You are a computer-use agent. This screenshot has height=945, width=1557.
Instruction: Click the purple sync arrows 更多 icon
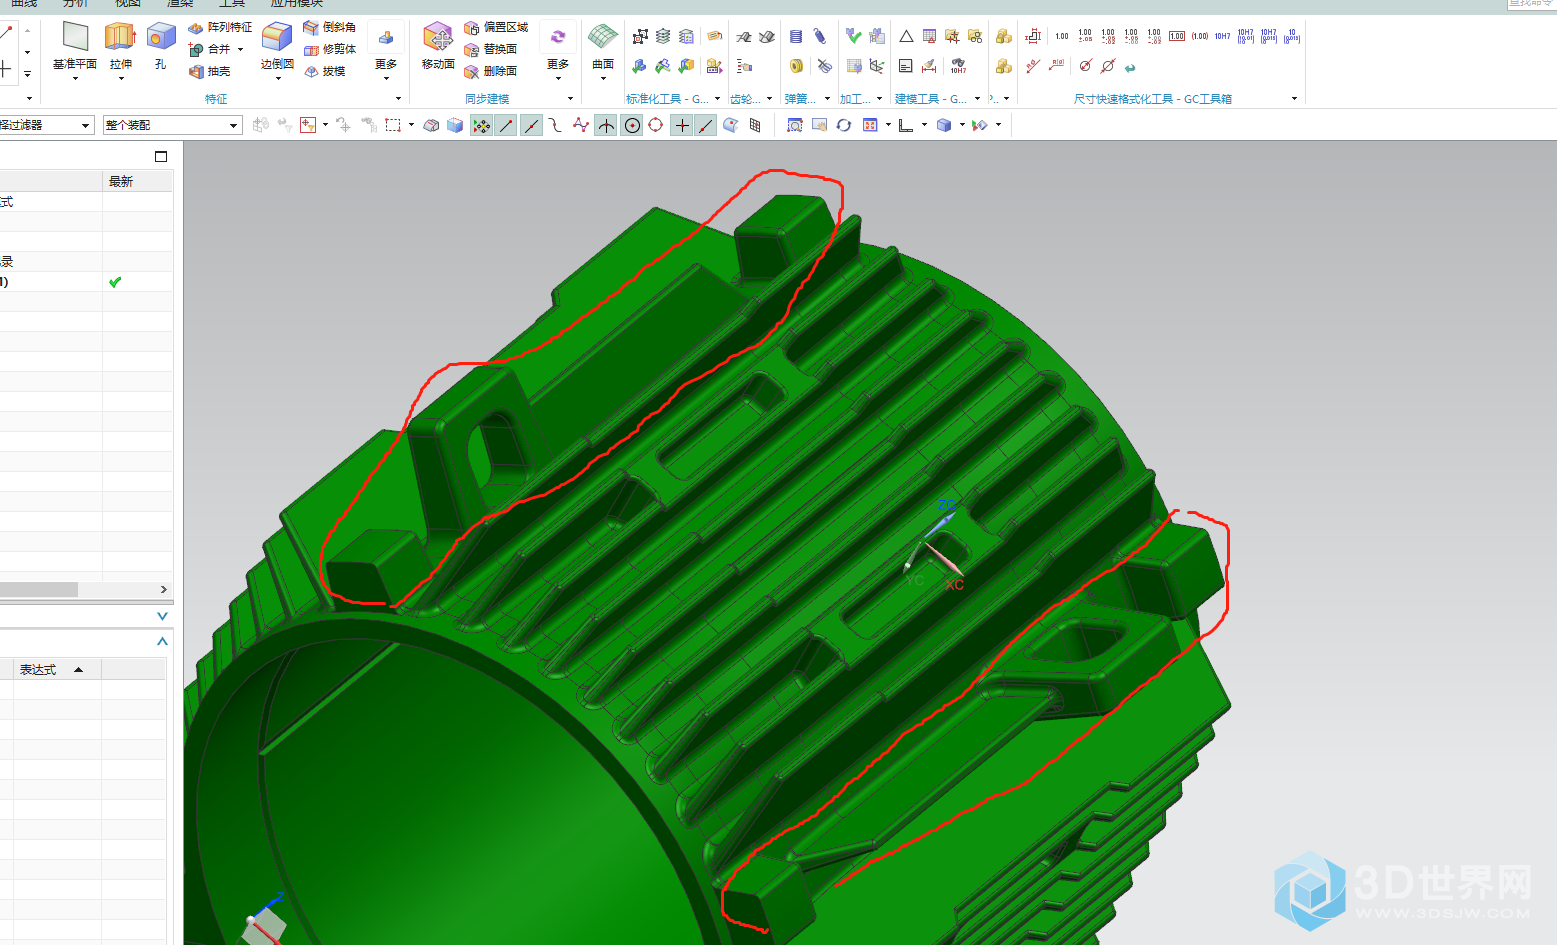(558, 37)
